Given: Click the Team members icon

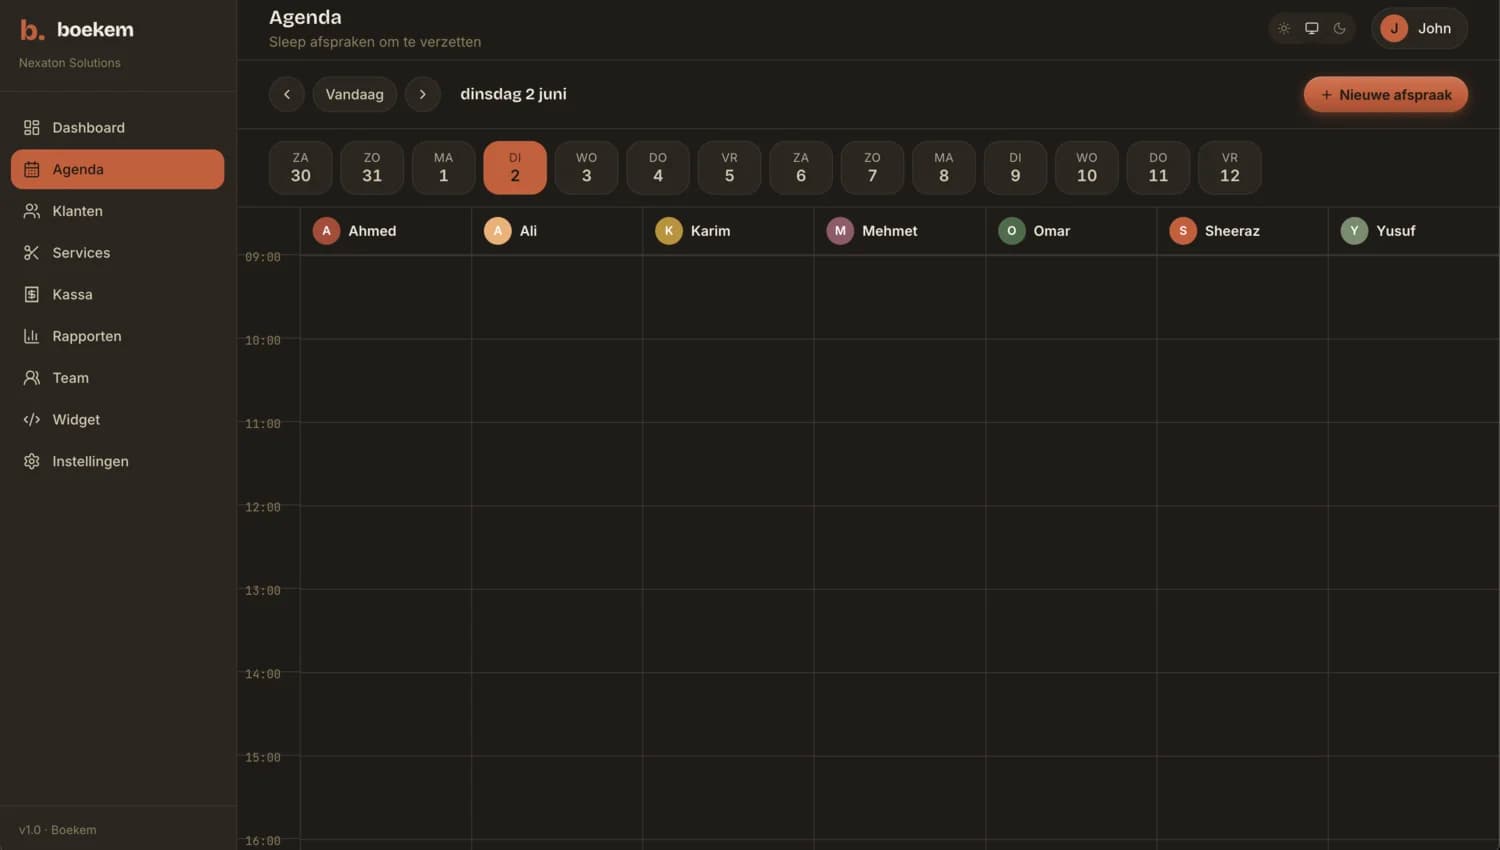Looking at the screenshot, I should pyautogui.click(x=32, y=378).
